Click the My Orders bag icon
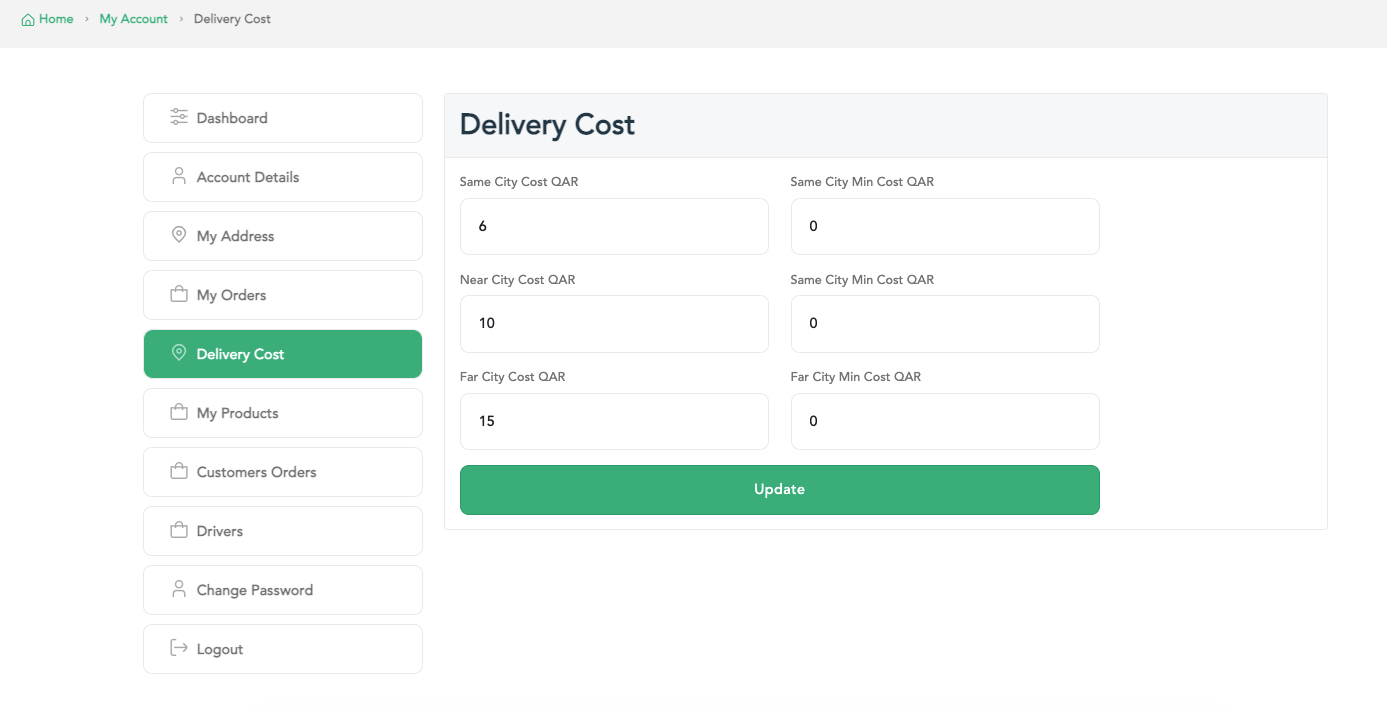This screenshot has width=1387, height=706. pyautogui.click(x=179, y=294)
